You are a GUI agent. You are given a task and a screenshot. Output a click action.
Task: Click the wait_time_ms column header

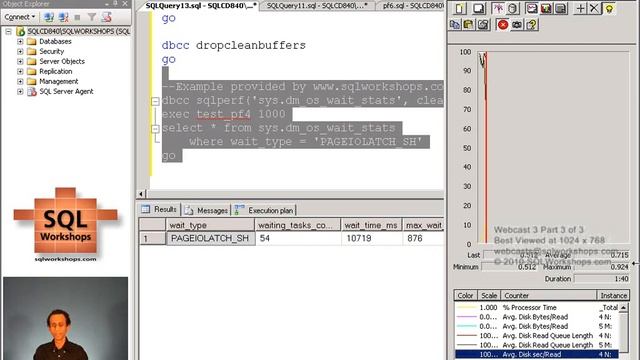(x=371, y=225)
